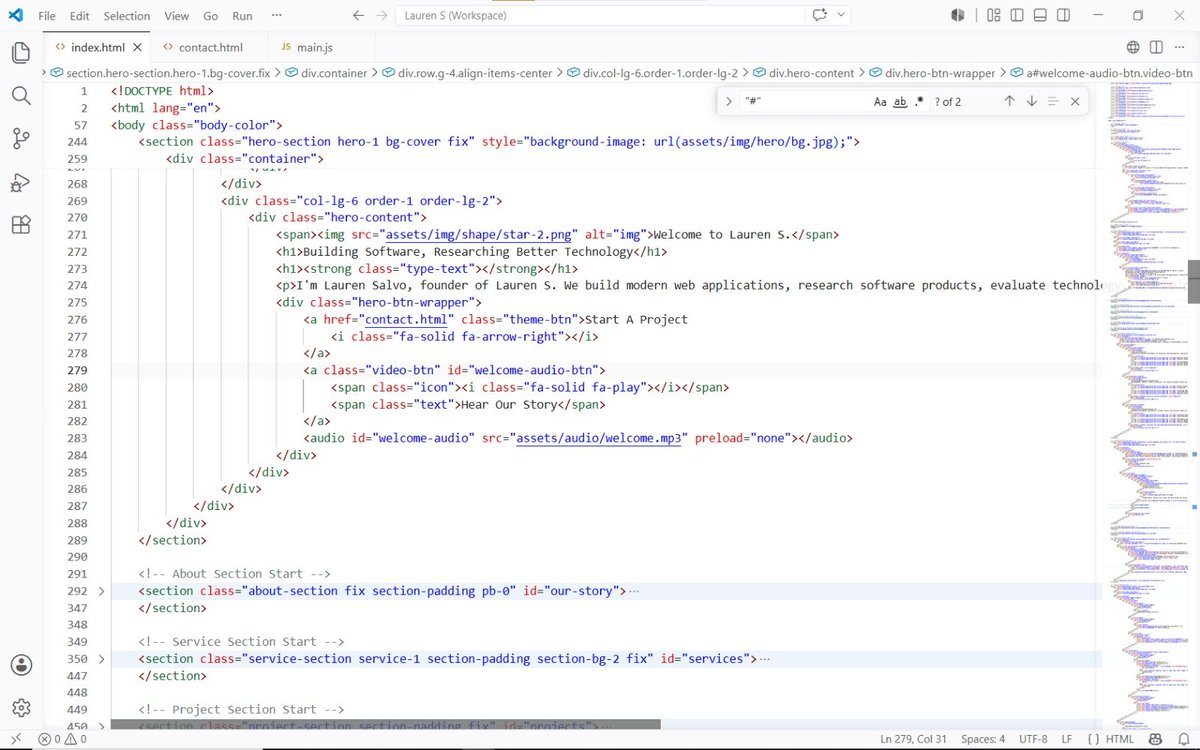Expand the folded service-section at line 350

pos(101,659)
